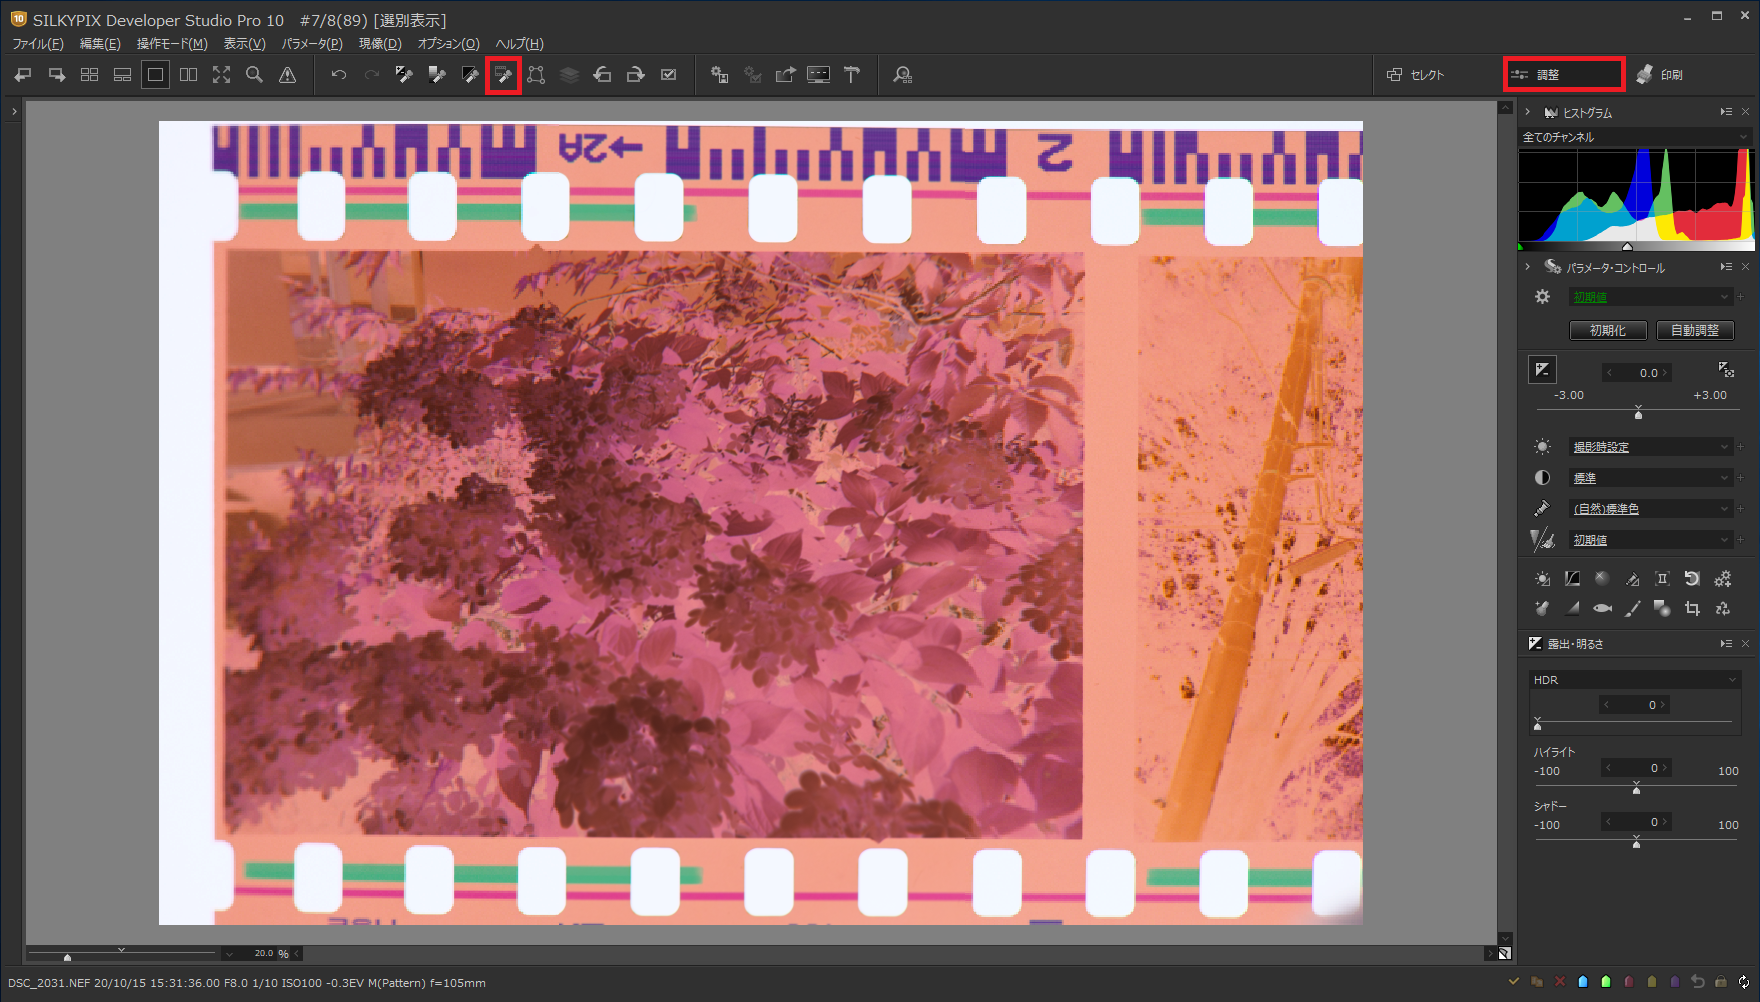Toggle development reservation mark icon

669,75
